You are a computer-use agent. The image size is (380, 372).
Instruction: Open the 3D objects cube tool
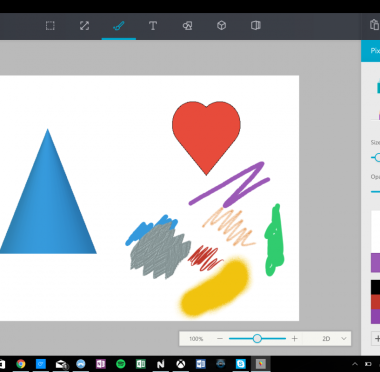tap(222, 26)
